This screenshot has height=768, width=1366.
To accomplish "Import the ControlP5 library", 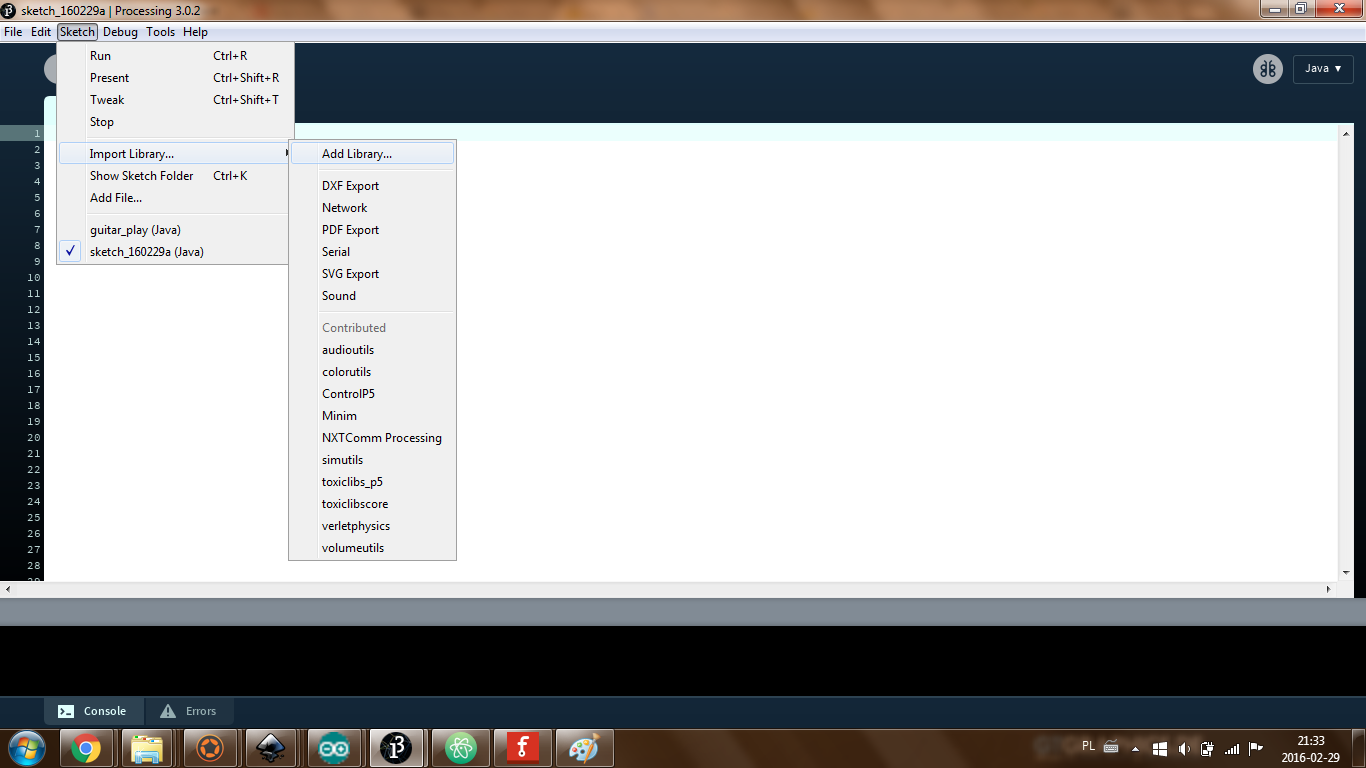I will click(372, 394).
